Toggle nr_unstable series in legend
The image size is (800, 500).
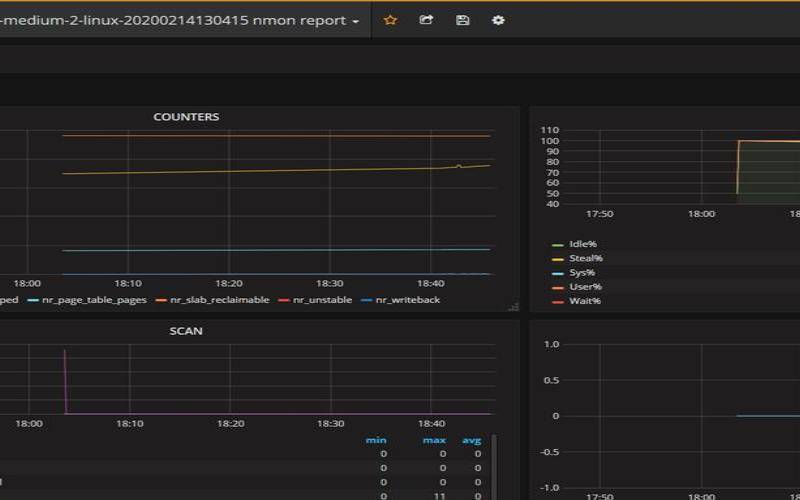click(322, 300)
